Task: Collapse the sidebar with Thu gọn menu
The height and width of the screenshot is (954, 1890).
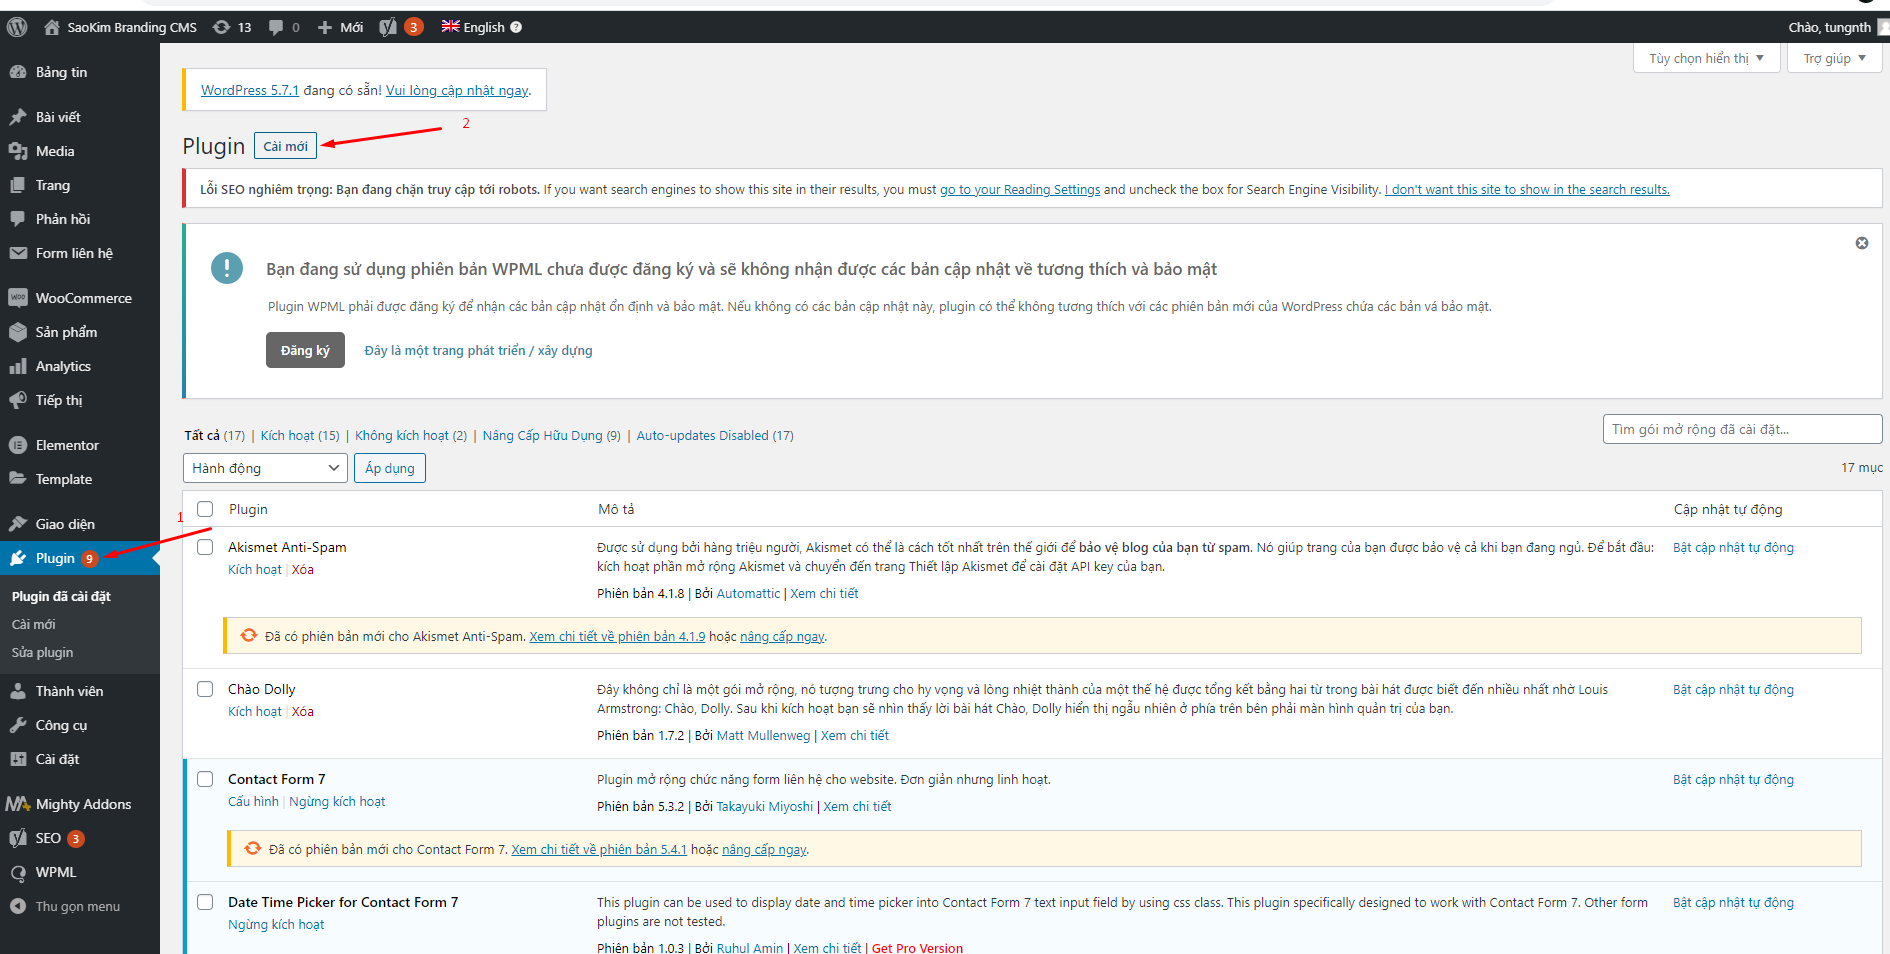Action: [x=77, y=906]
